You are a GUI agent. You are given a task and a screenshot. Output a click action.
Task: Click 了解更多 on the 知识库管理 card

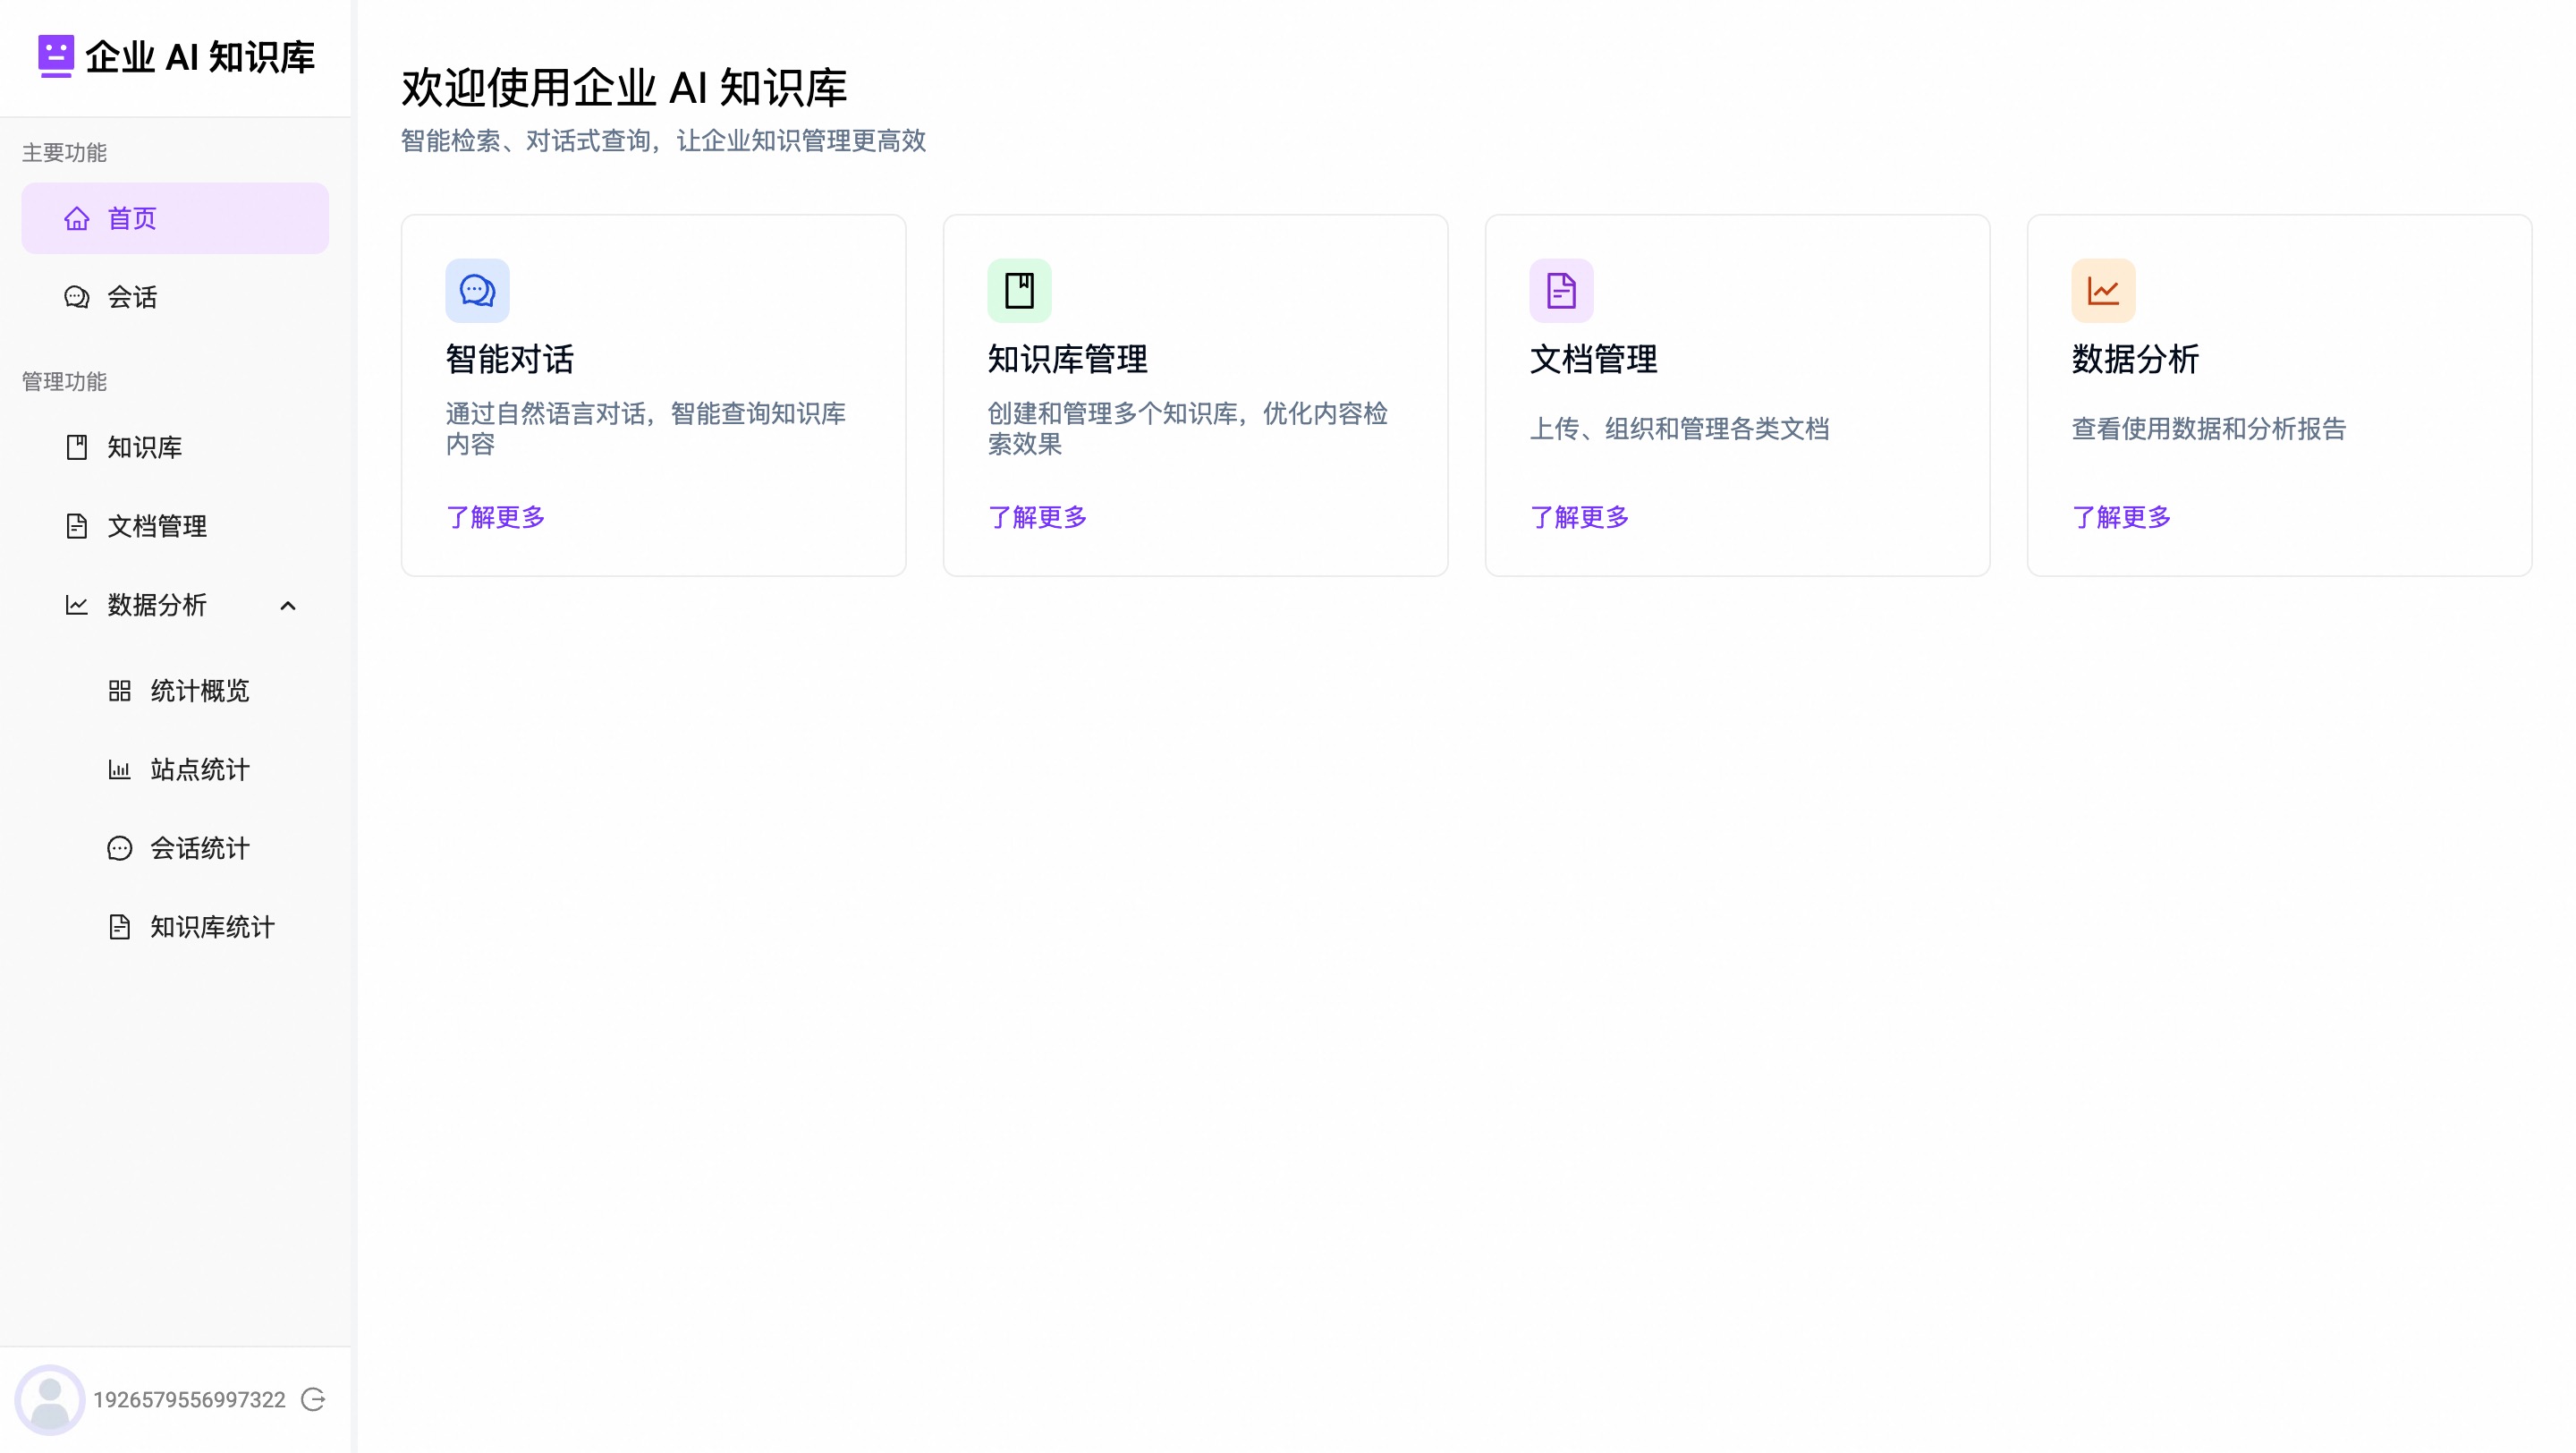point(1037,517)
